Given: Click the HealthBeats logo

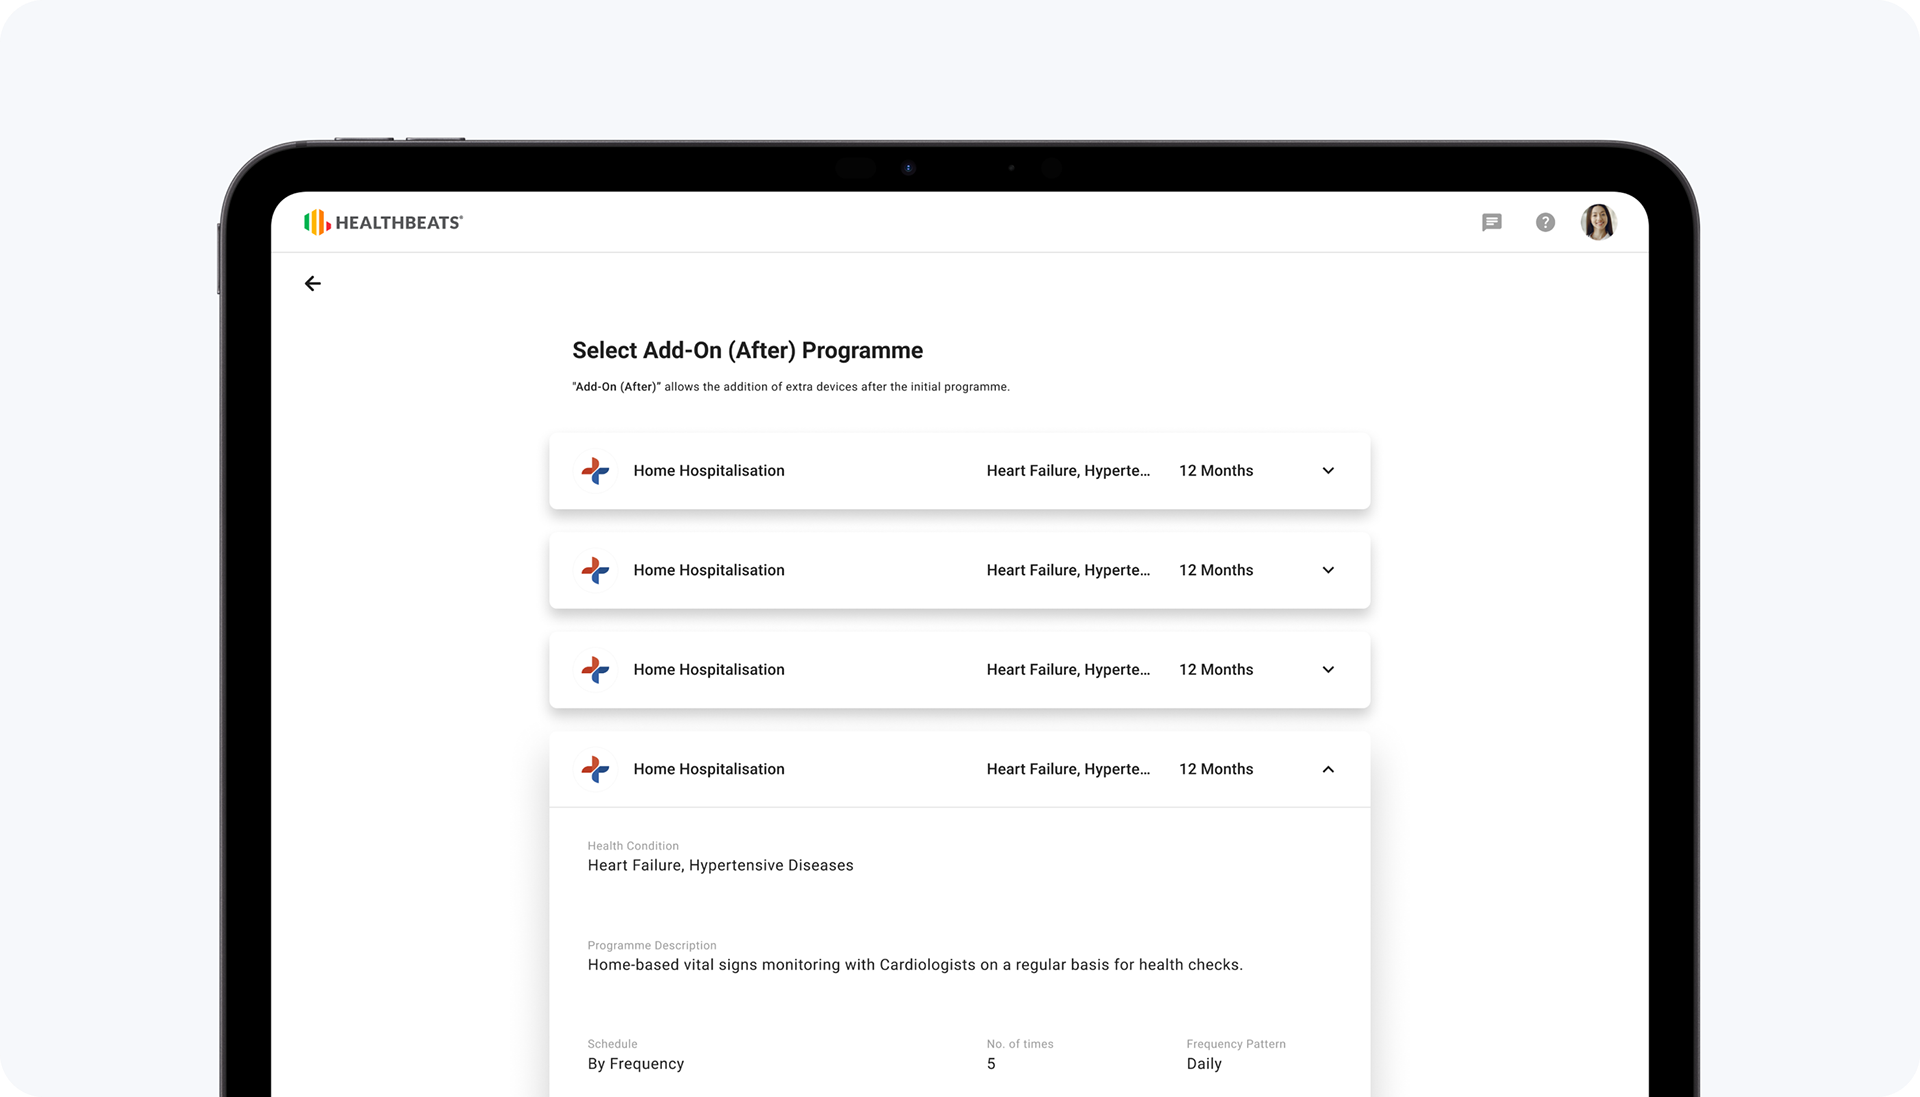Looking at the screenshot, I should coord(384,222).
